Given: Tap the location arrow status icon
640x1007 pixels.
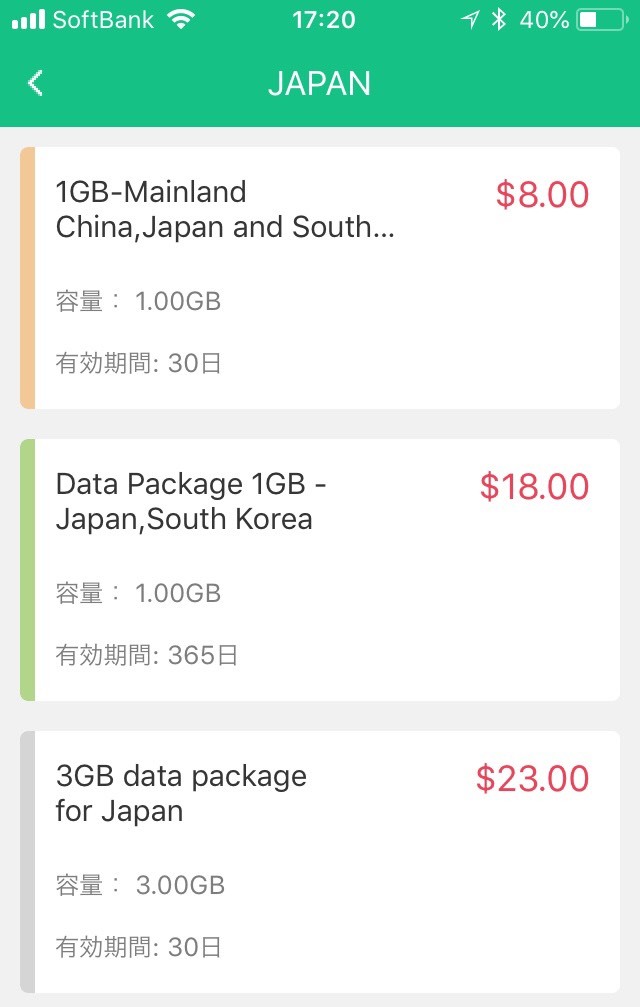Looking at the screenshot, I should click(470, 20).
